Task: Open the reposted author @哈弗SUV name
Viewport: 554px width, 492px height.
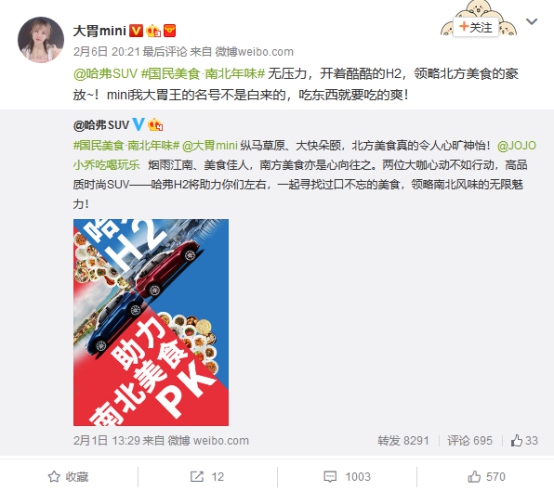Action: [101, 125]
